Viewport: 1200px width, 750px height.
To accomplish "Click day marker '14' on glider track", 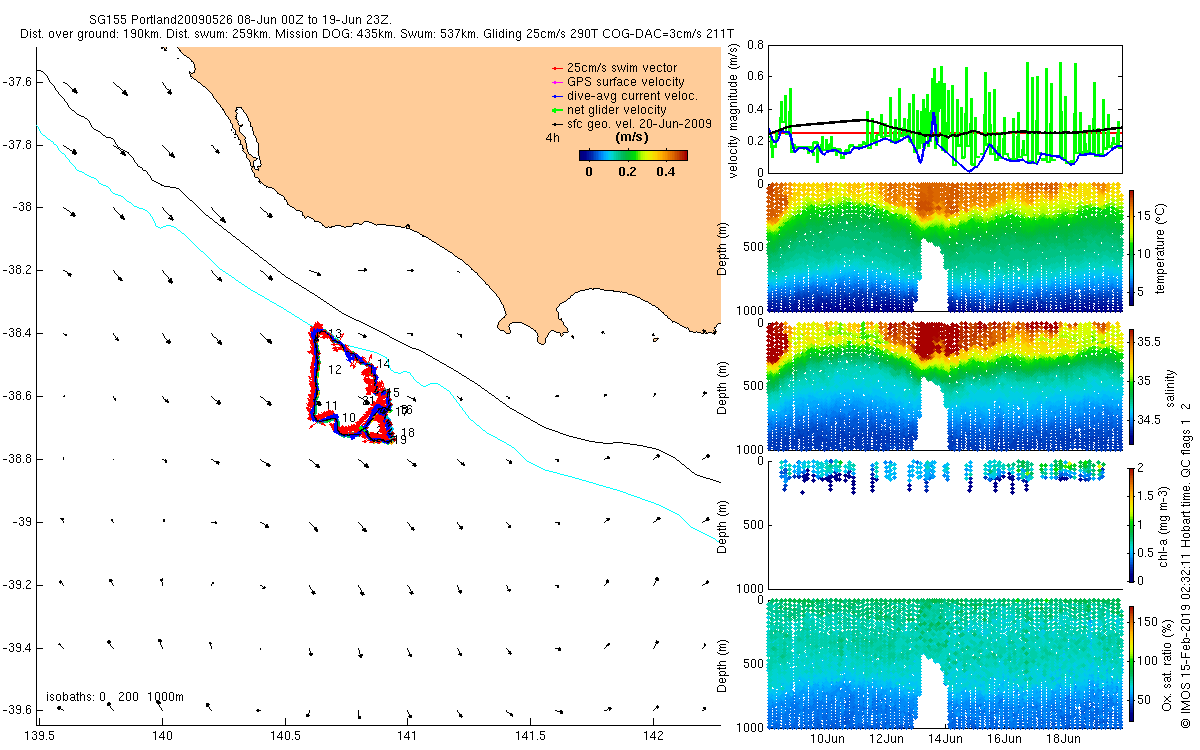I will point(383,364).
